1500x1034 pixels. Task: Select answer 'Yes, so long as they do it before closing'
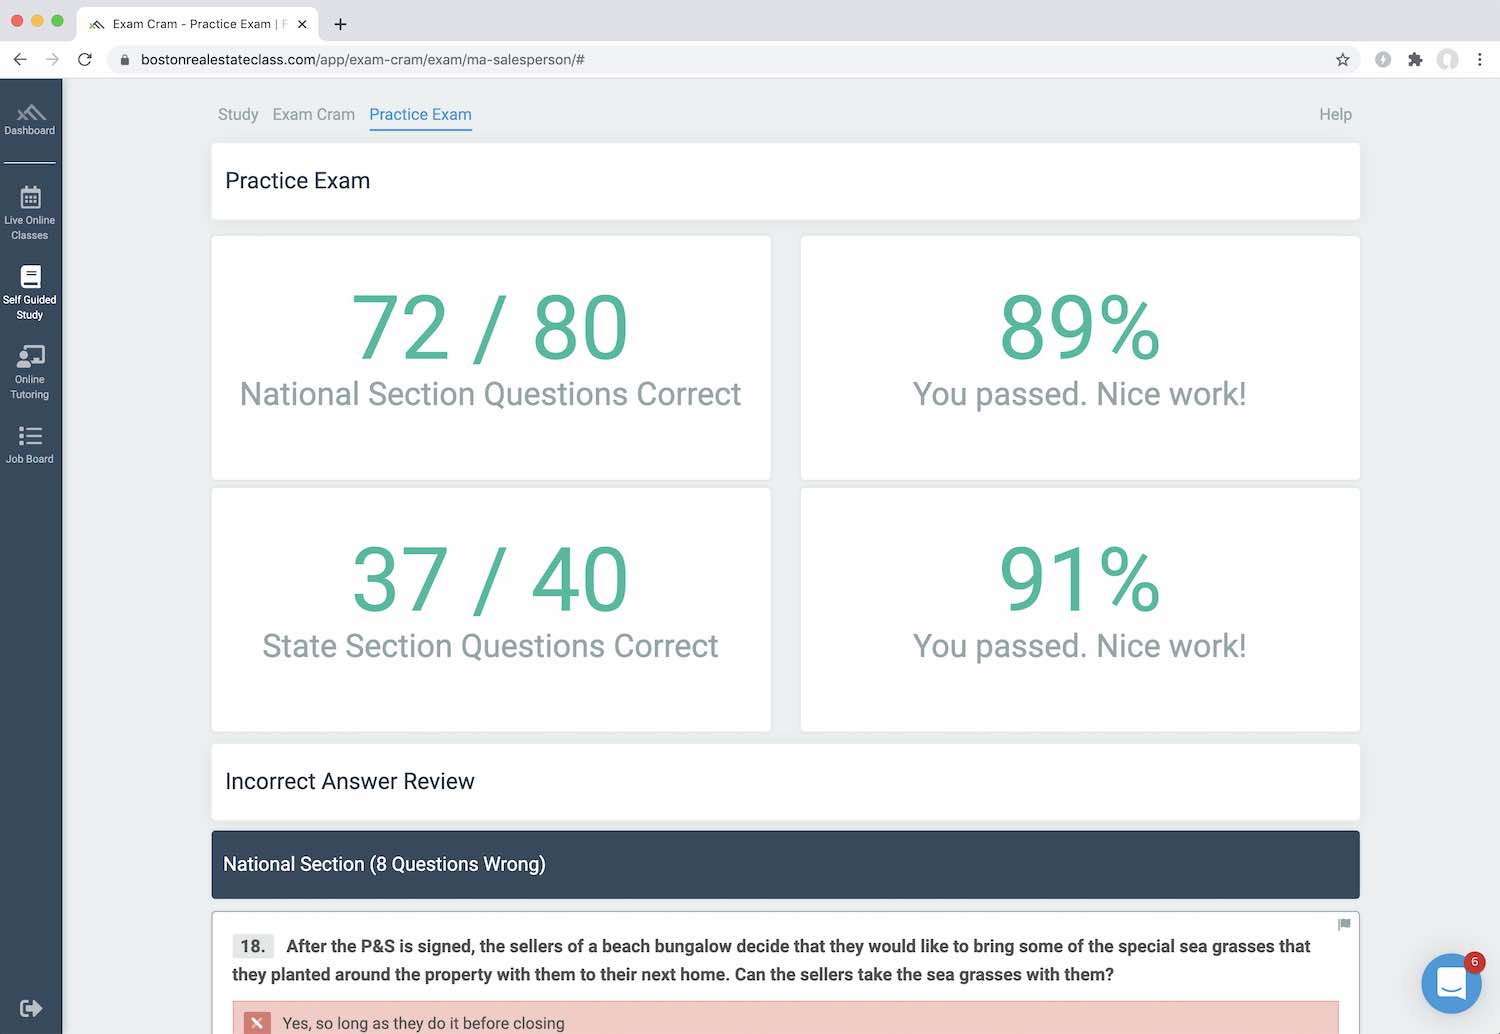(423, 1023)
